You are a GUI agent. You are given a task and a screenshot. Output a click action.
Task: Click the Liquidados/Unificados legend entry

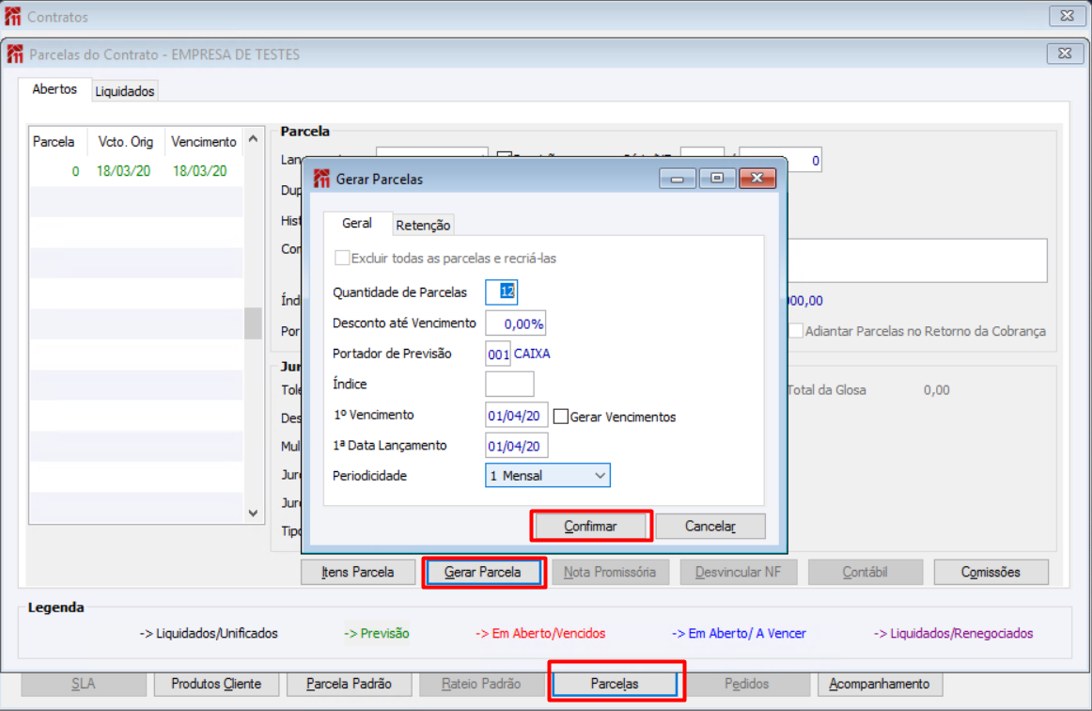point(209,633)
